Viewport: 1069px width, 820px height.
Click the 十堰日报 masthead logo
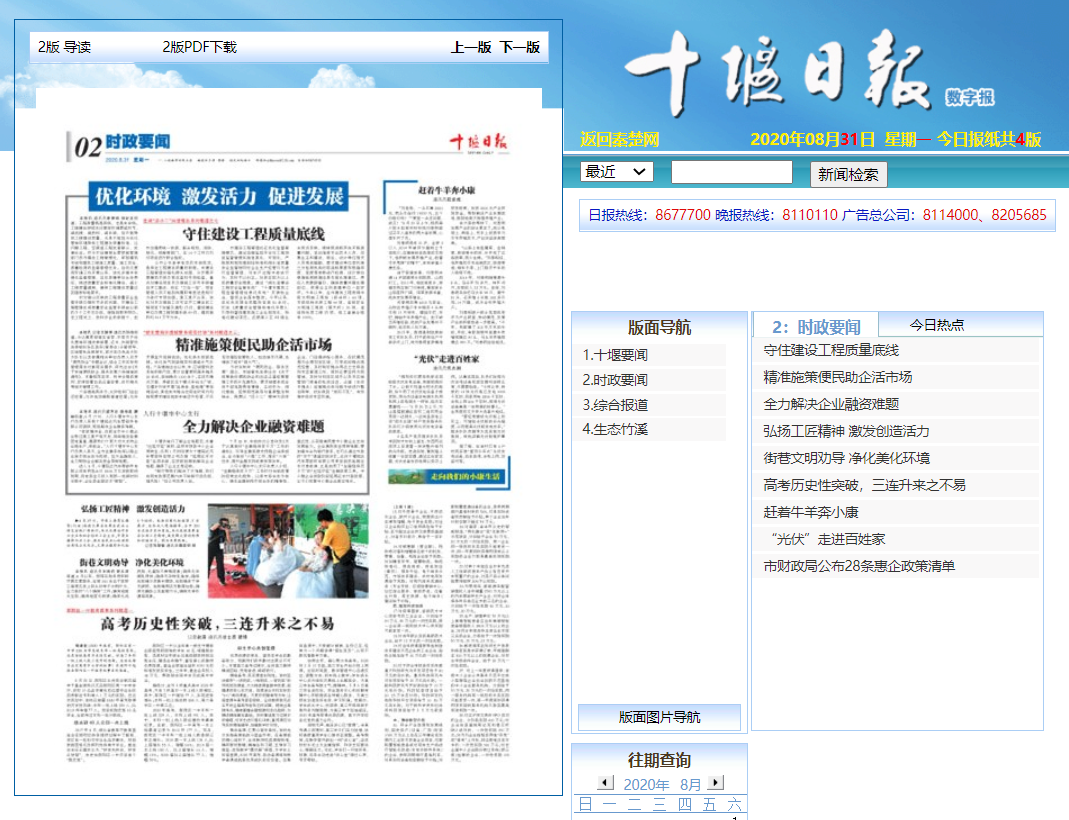[x=777, y=72]
